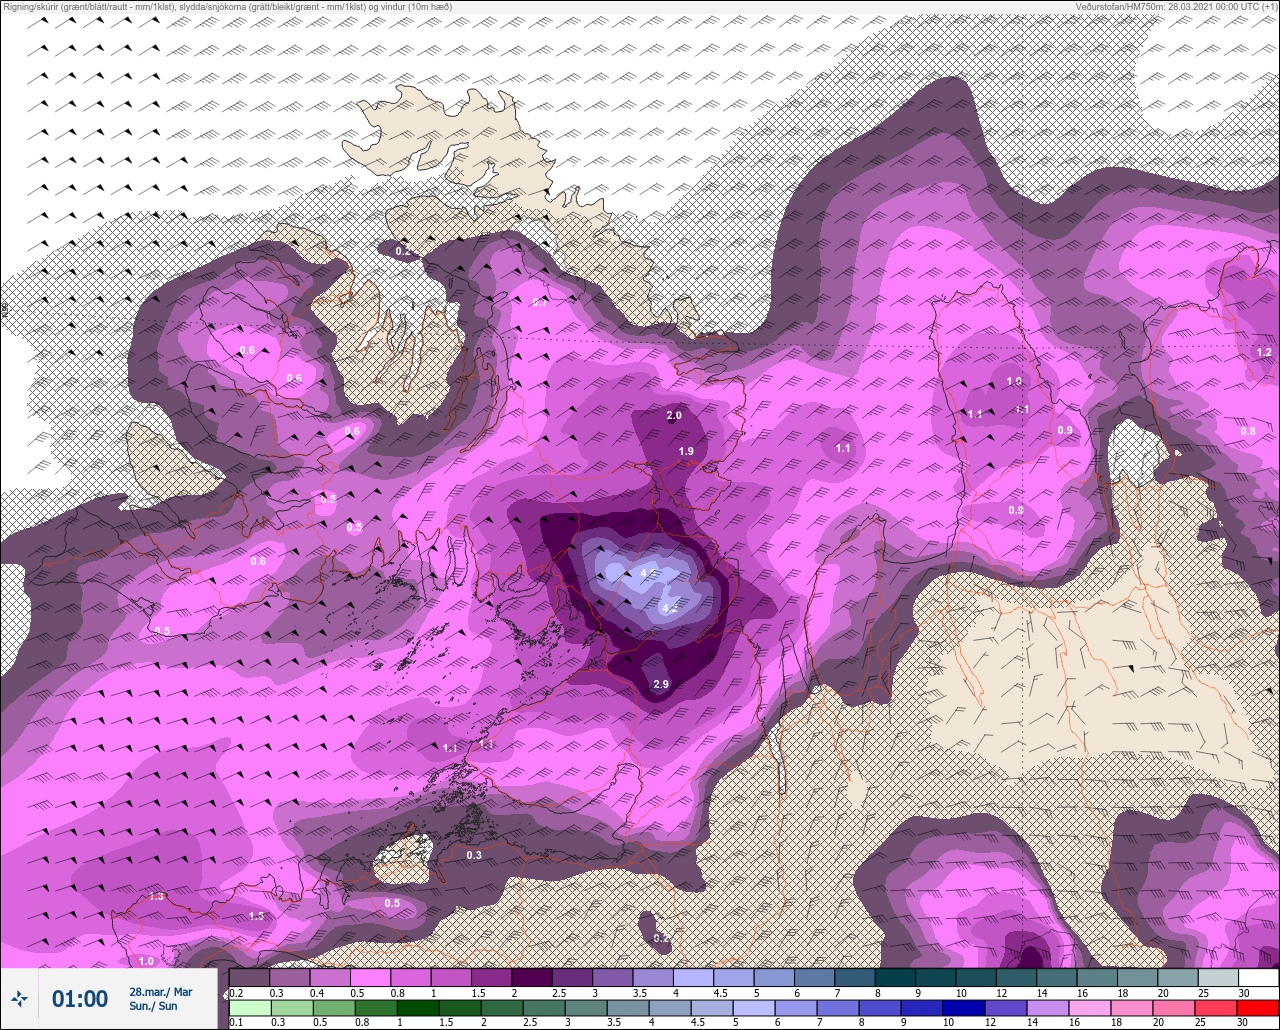Pick the white 30 swatch in top legend
This screenshot has height=1030, width=1280.
[1258, 977]
